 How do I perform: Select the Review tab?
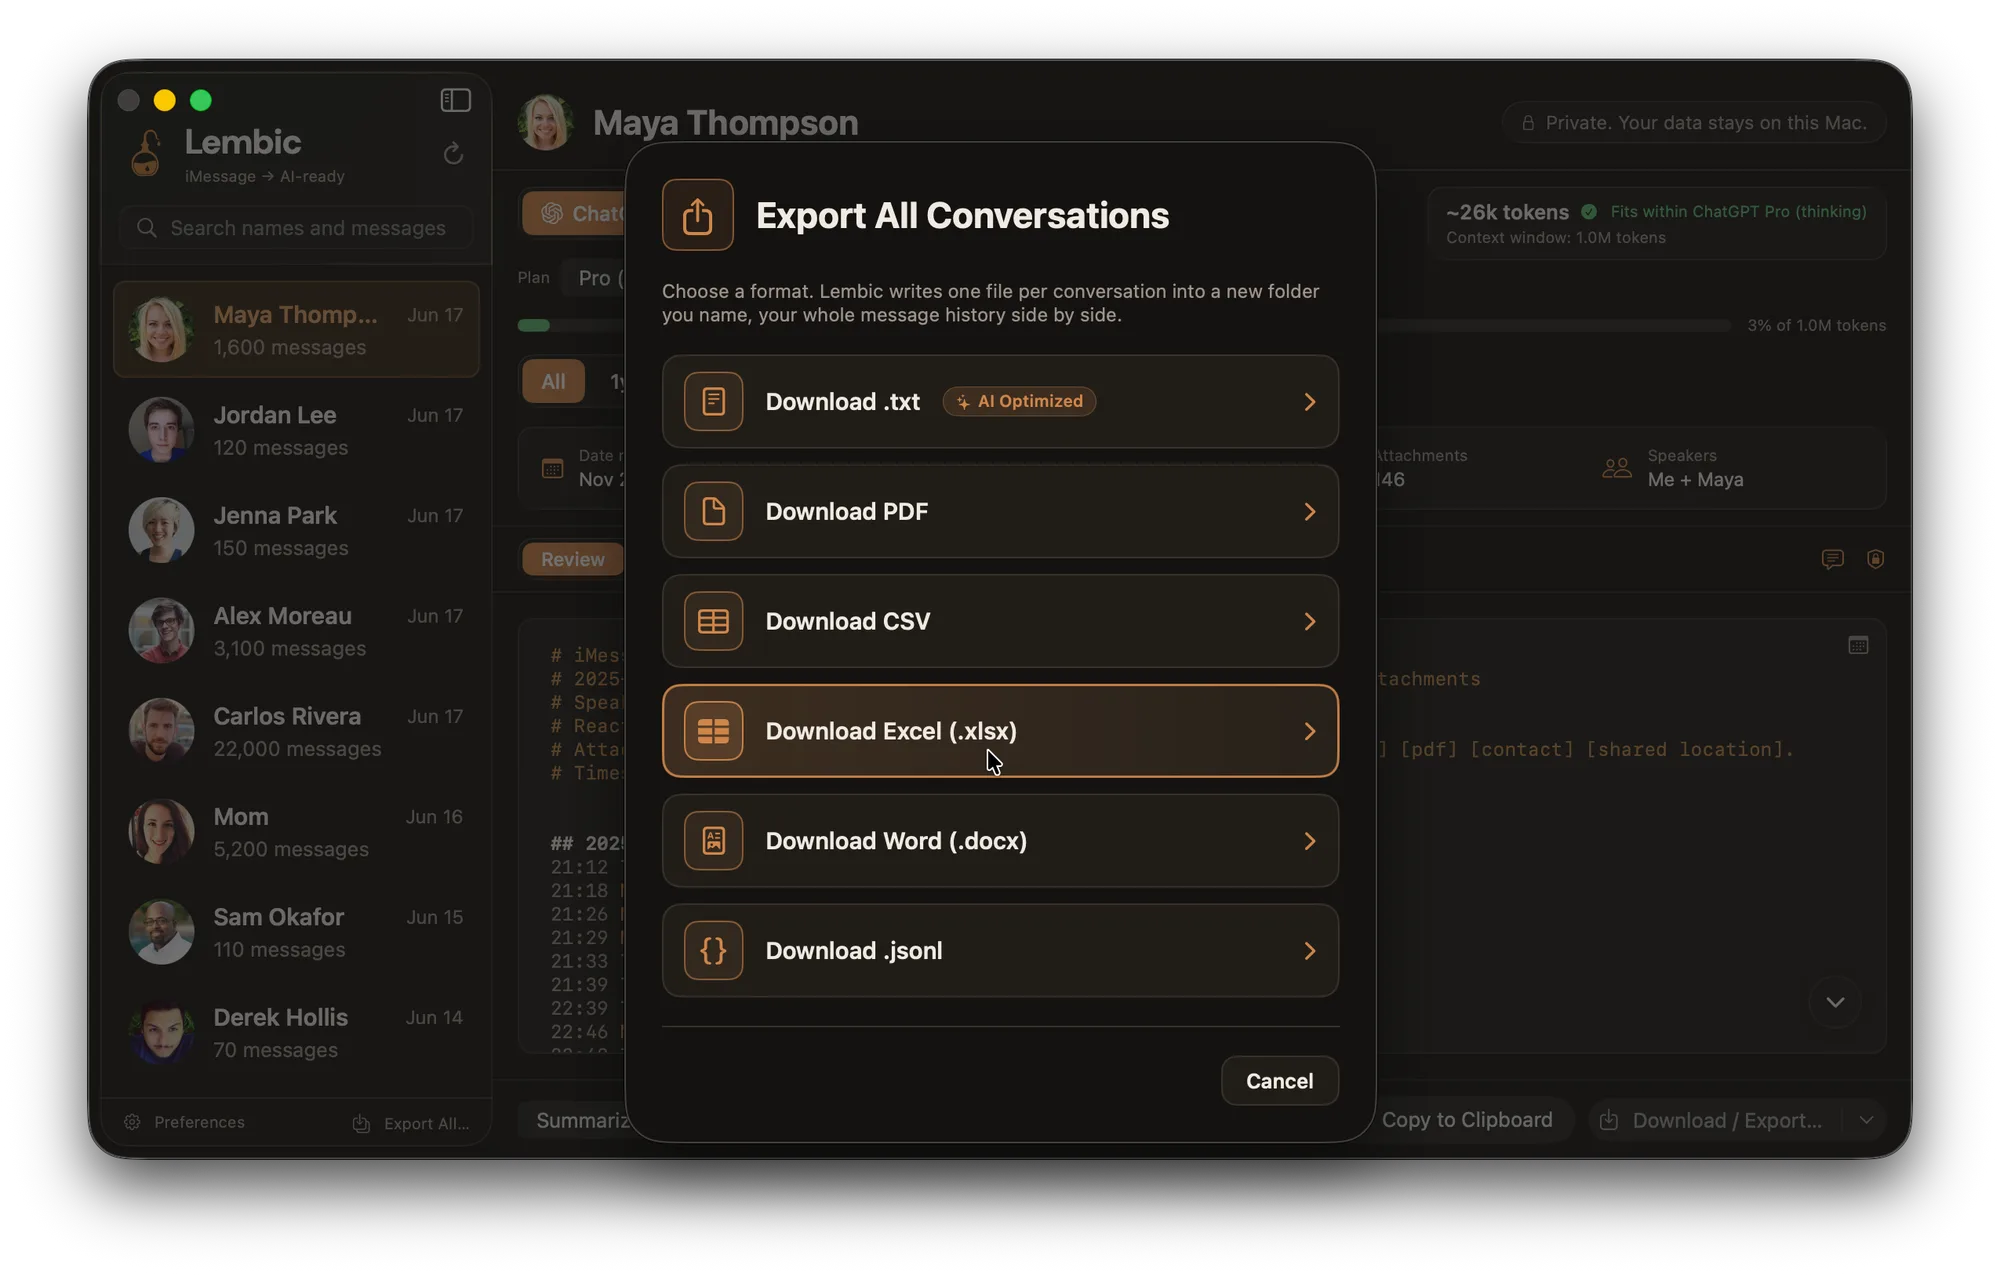tap(572, 559)
